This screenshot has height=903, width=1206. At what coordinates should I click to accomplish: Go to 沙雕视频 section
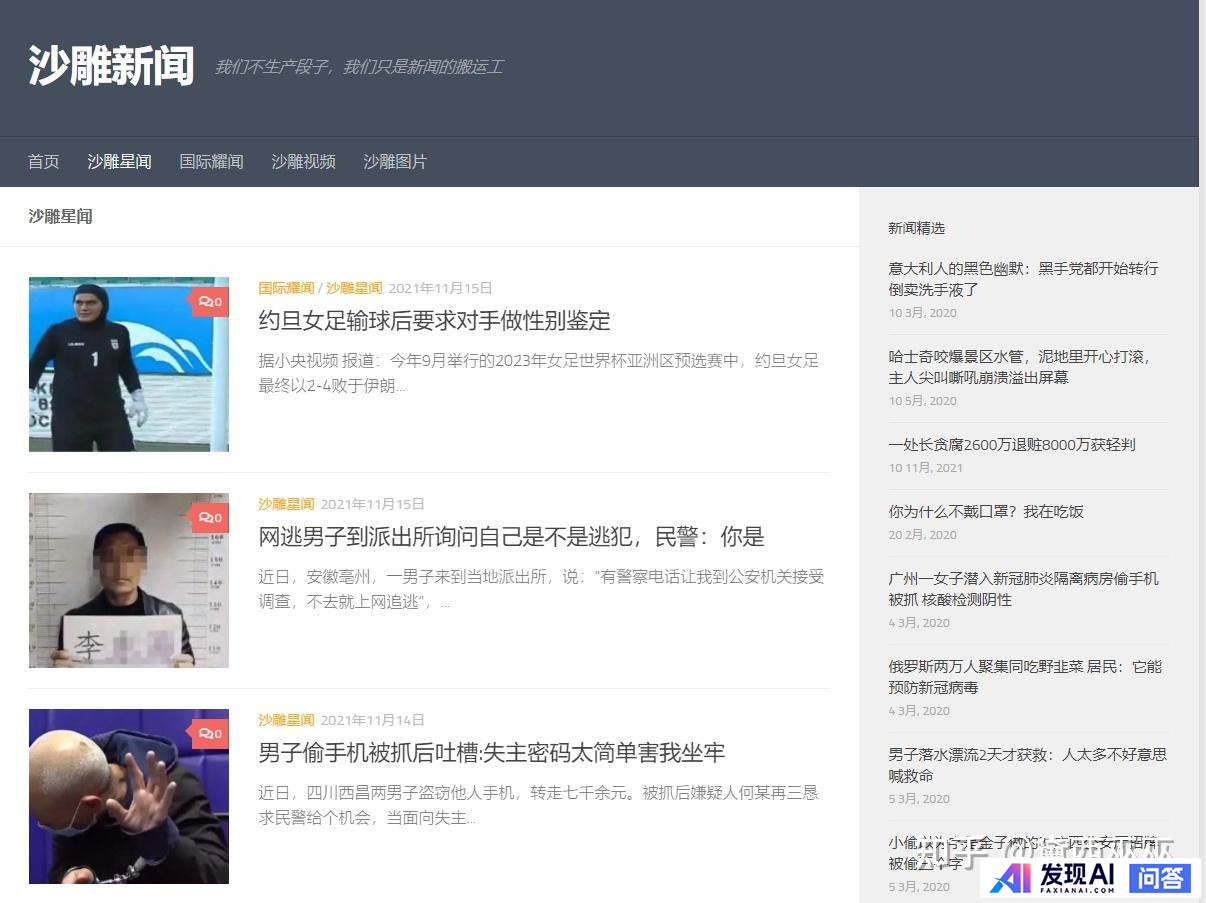[303, 161]
